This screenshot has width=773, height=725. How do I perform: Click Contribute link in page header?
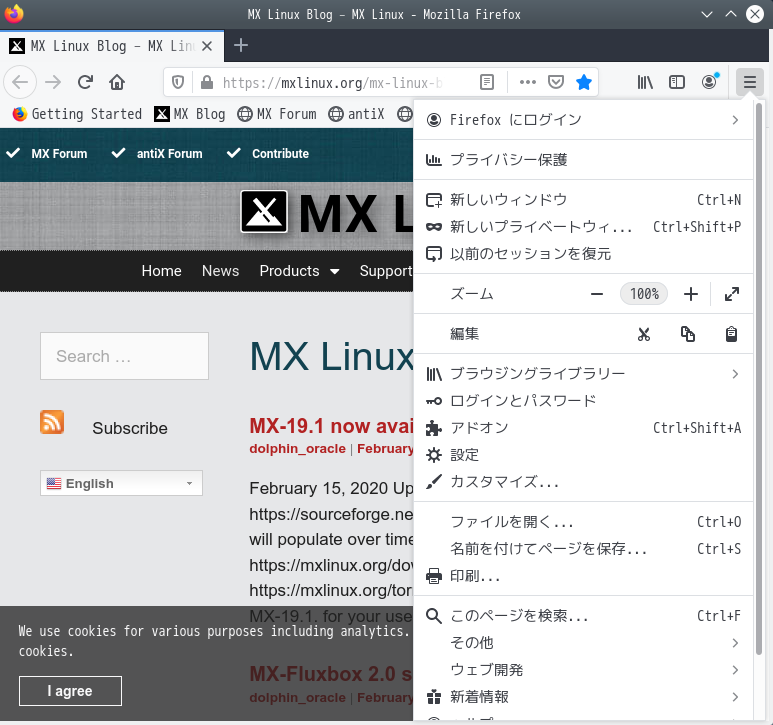point(281,154)
